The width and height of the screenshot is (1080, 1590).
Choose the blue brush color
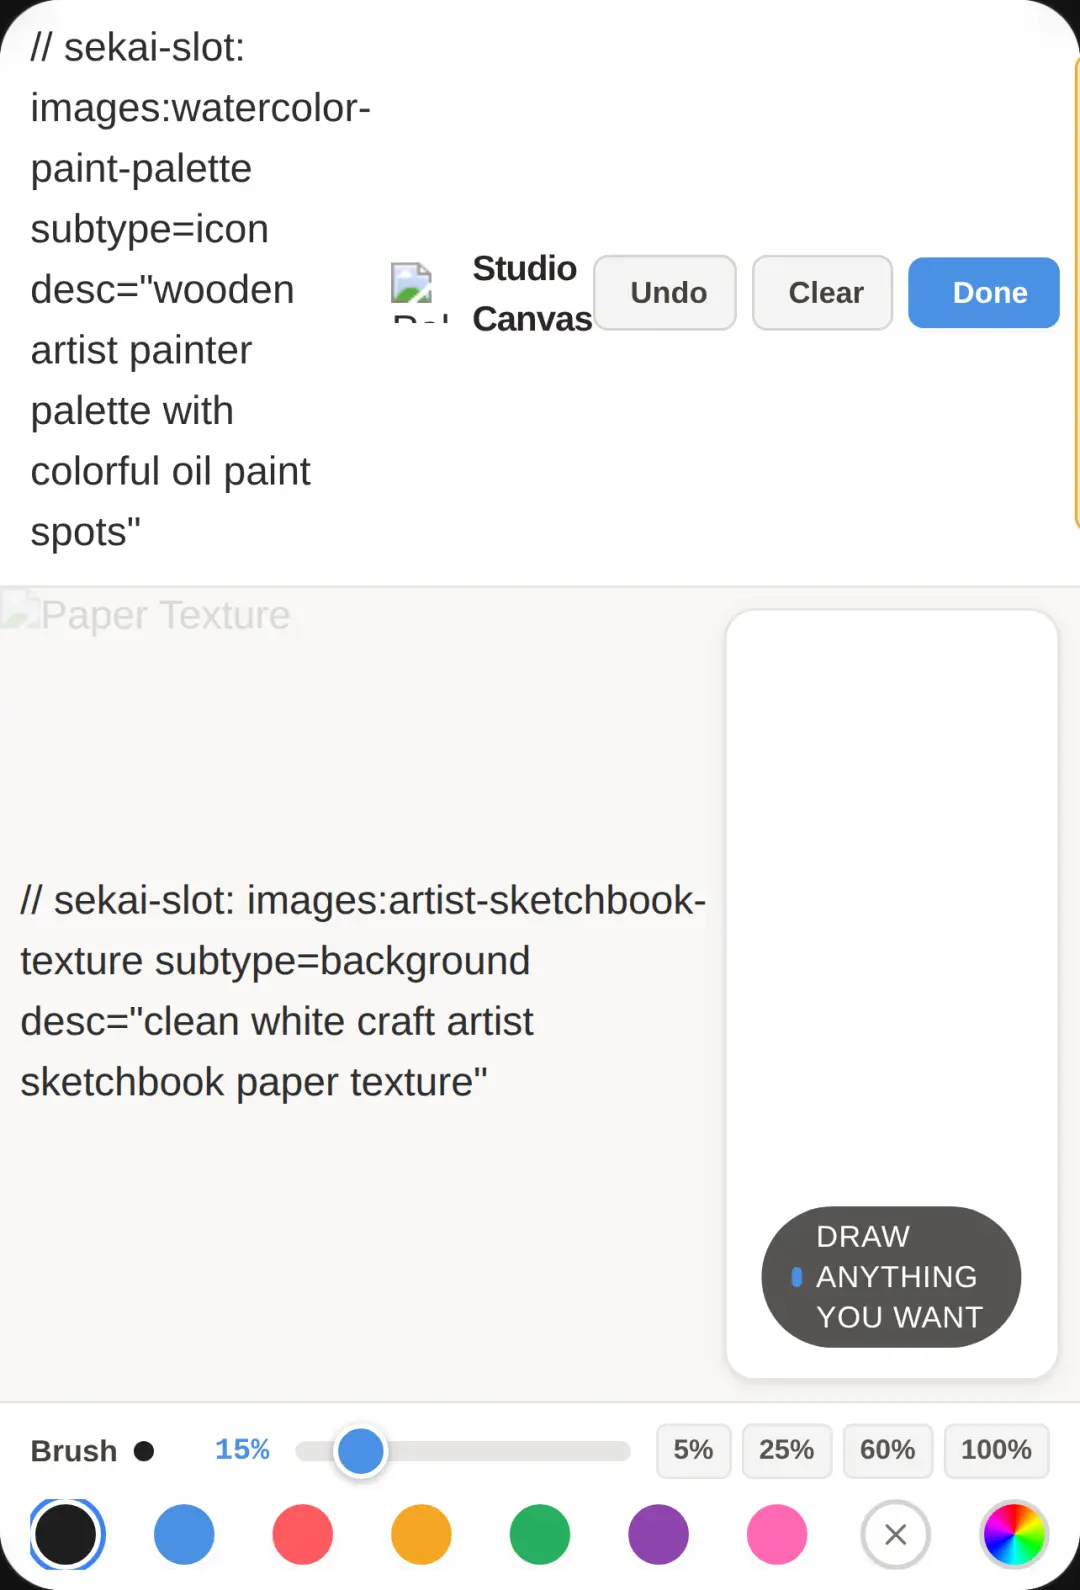[184, 1534]
